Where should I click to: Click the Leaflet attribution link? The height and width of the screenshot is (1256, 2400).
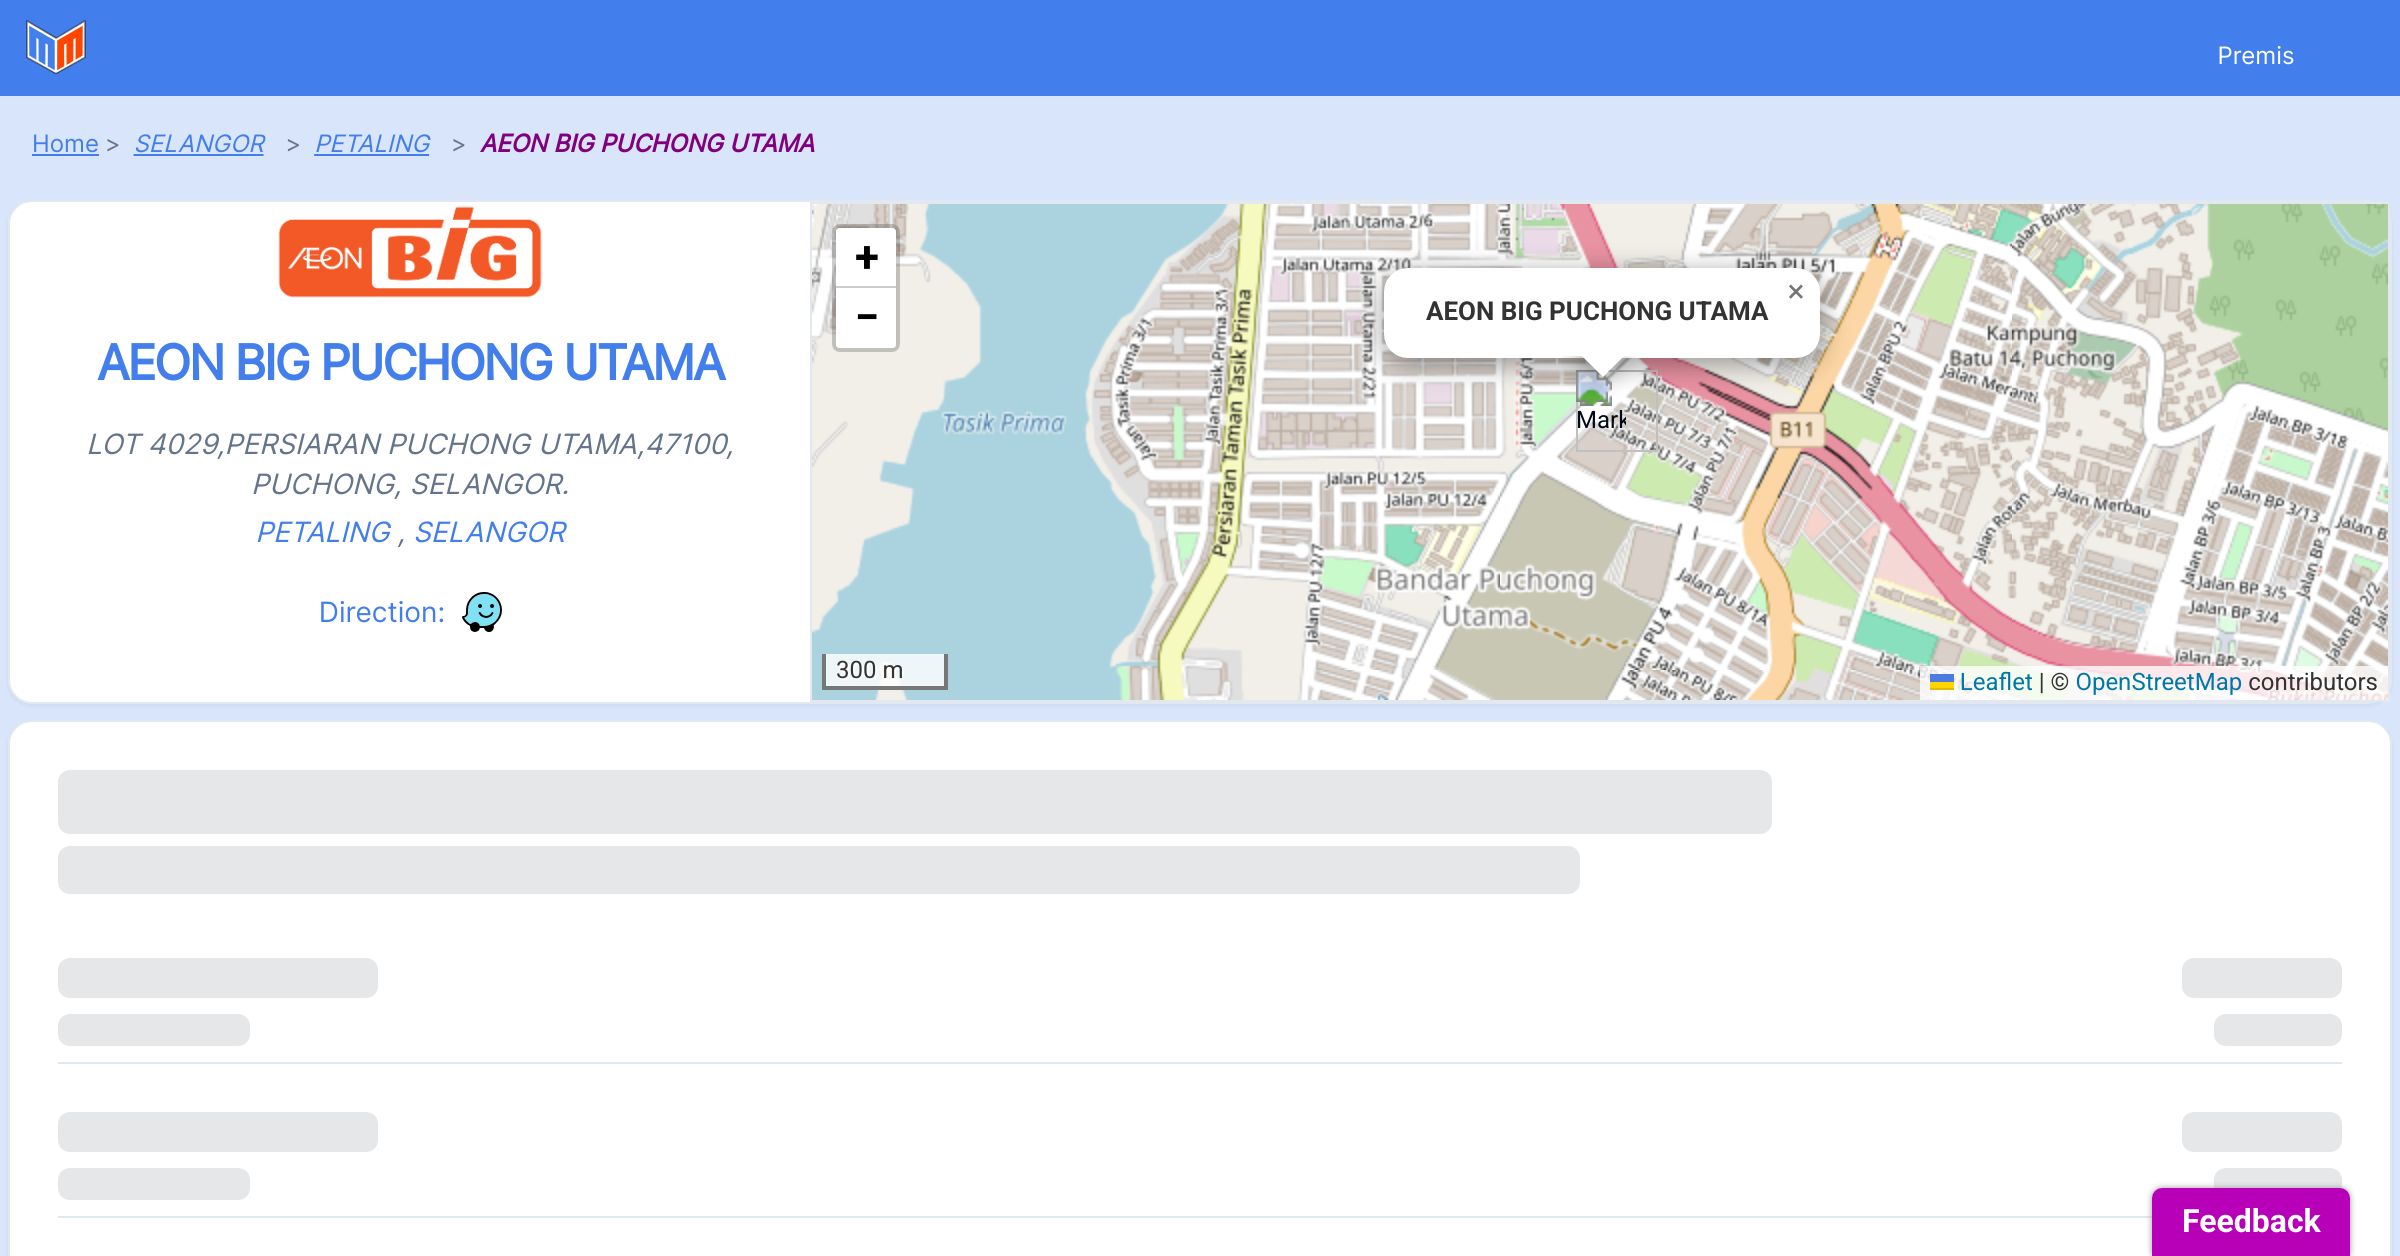tap(1995, 682)
